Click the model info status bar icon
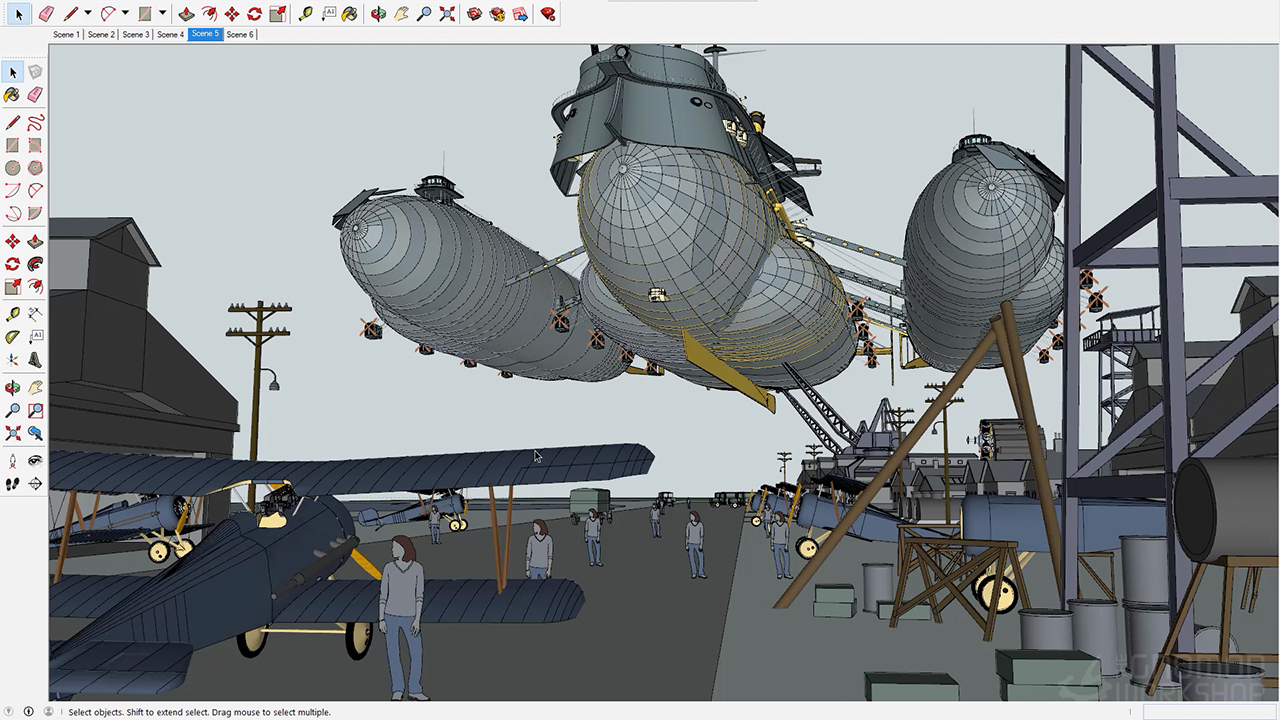Image resolution: width=1280 pixels, height=720 pixels. click(x=29, y=712)
